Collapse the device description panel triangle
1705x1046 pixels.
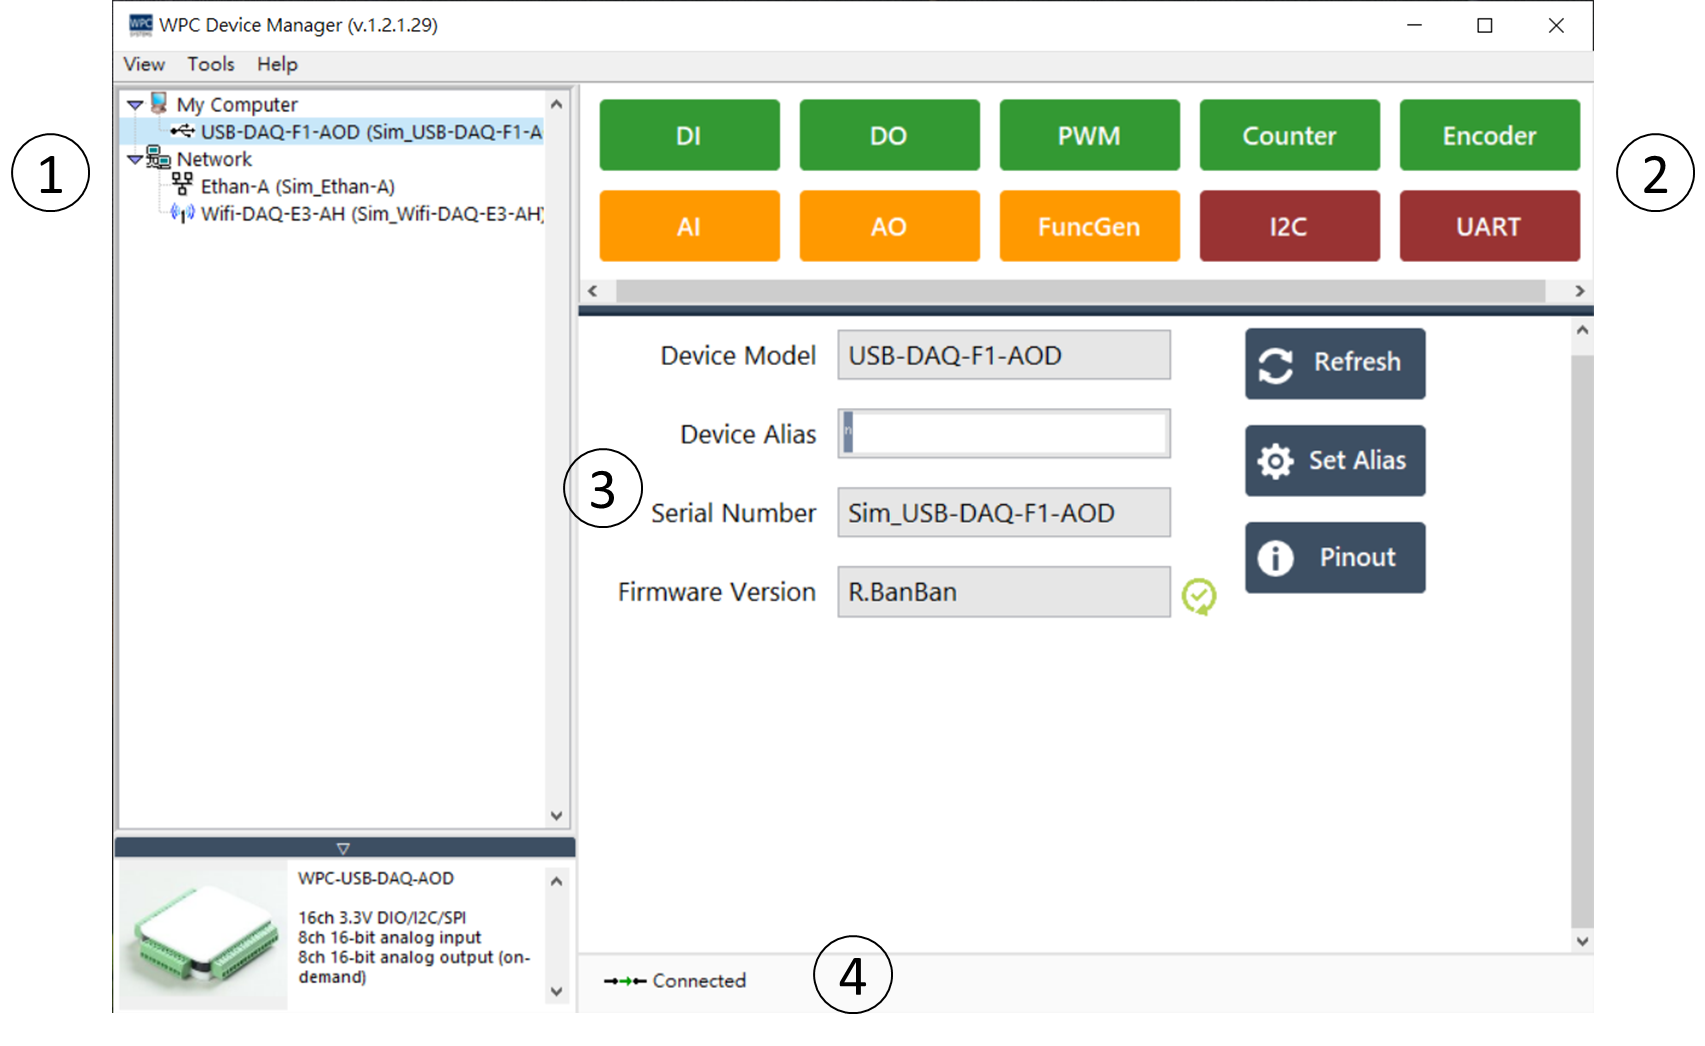pyautogui.click(x=344, y=847)
